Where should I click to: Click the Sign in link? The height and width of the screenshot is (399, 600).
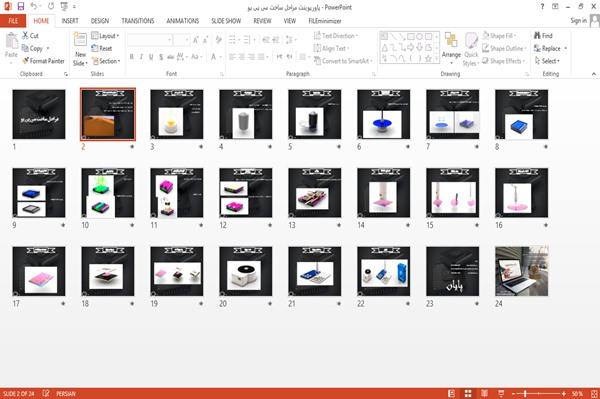click(x=578, y=21)
